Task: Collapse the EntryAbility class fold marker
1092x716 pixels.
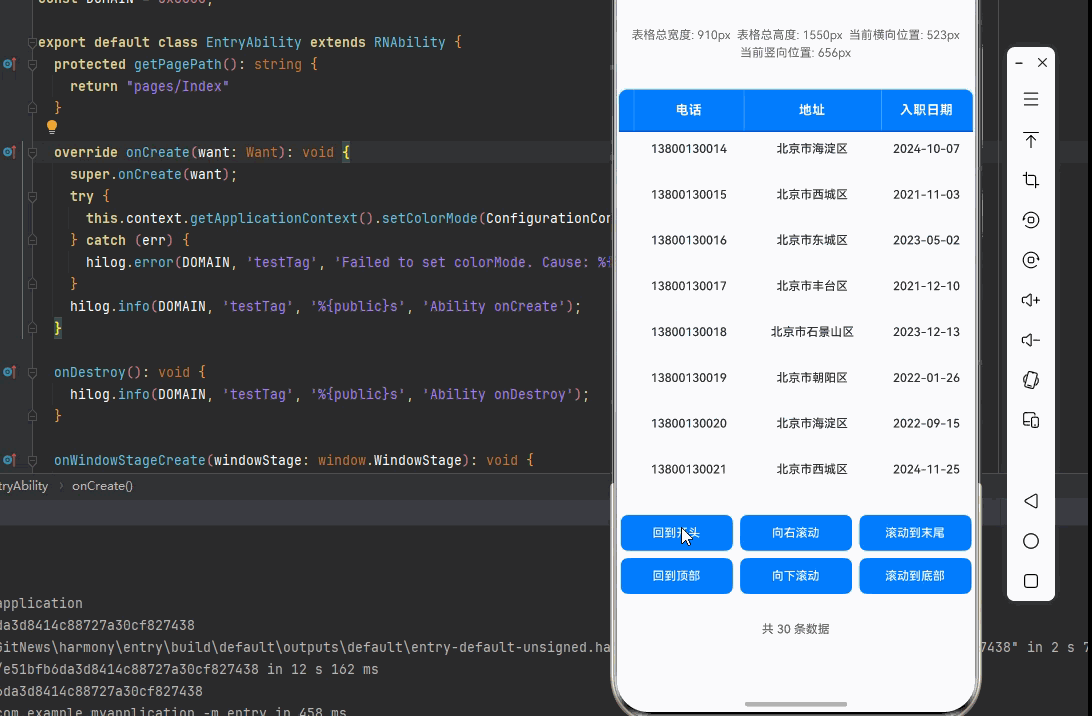Action: pyautogui.click(x=32, y=42)
